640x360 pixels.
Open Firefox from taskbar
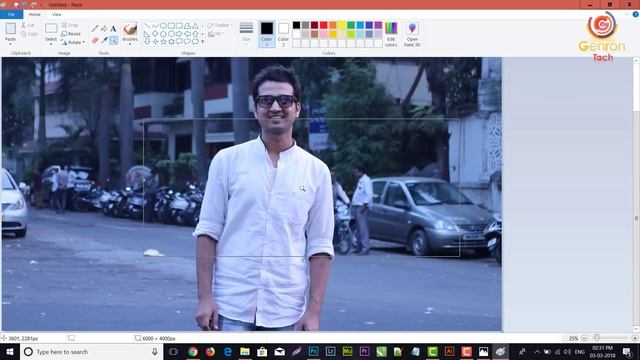pos(210,351)
